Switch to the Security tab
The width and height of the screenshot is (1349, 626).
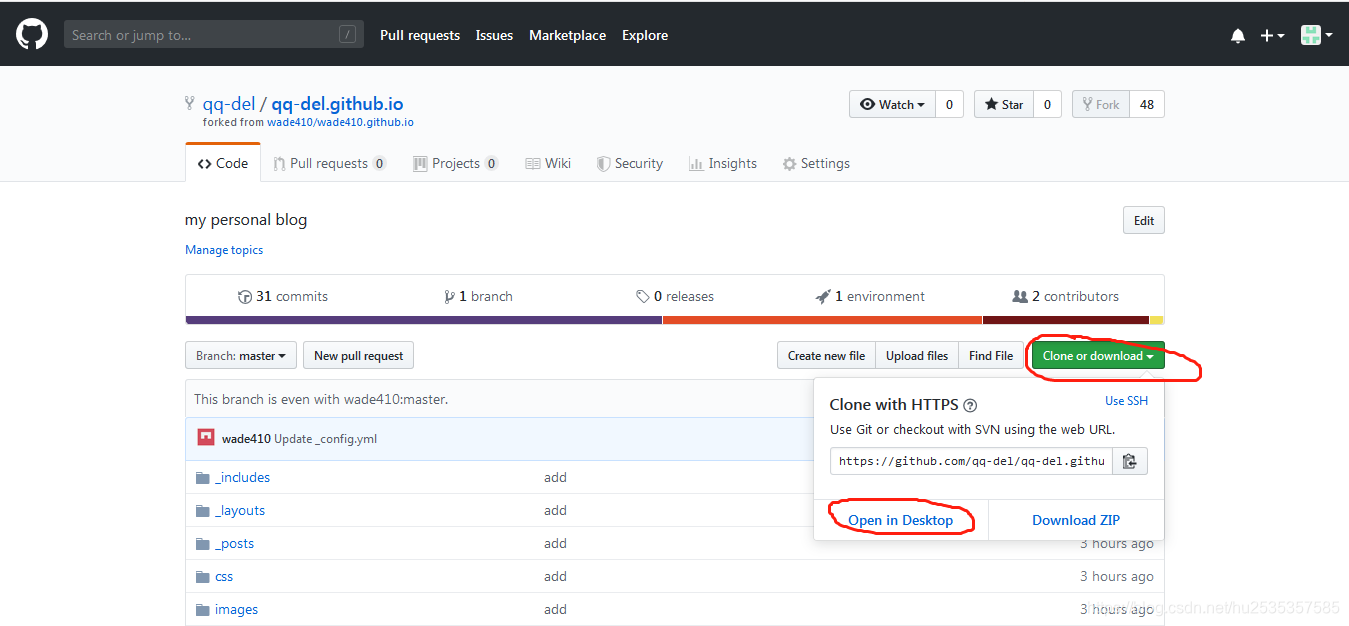(629, 163)
